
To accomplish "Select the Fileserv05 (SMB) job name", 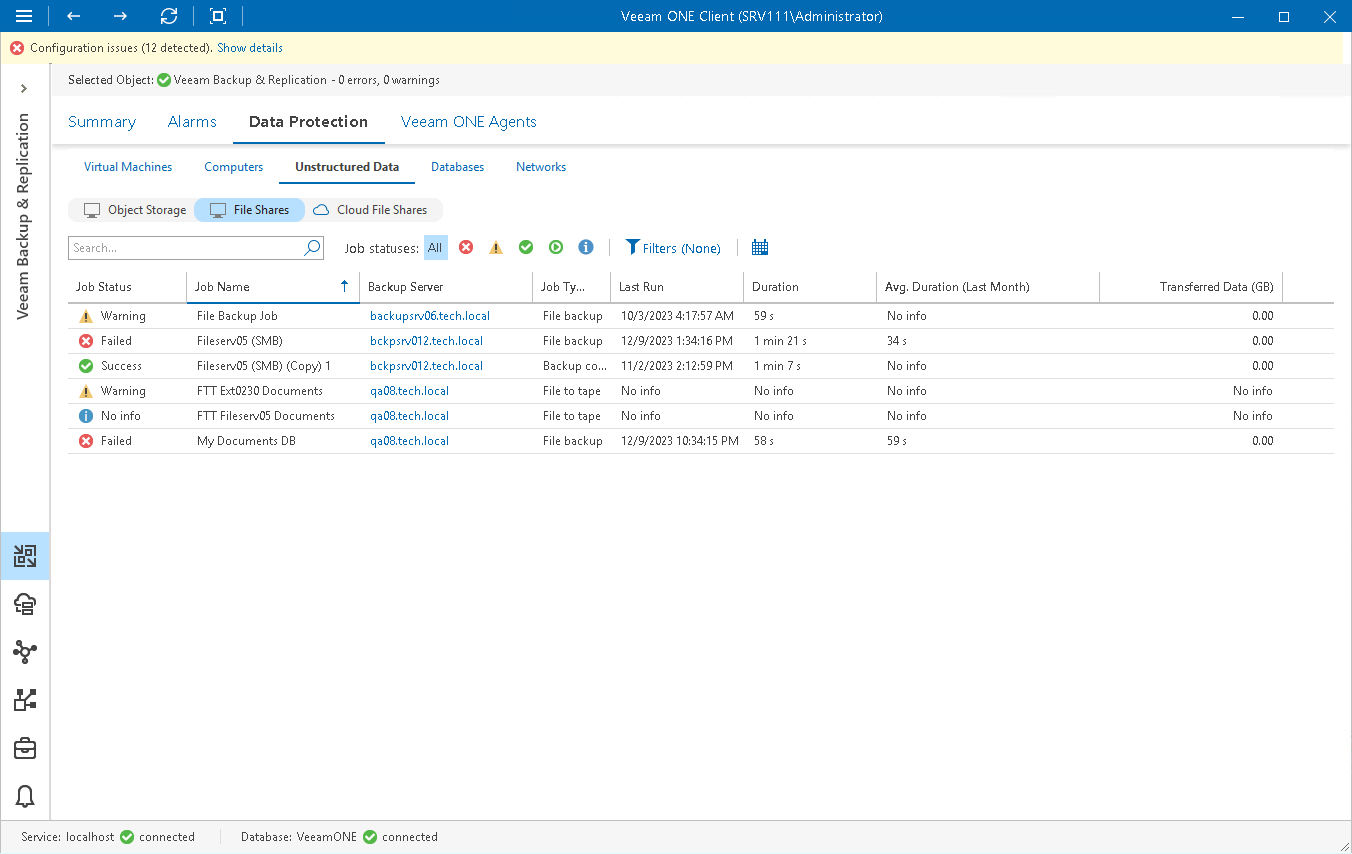I will coord(239,341).
